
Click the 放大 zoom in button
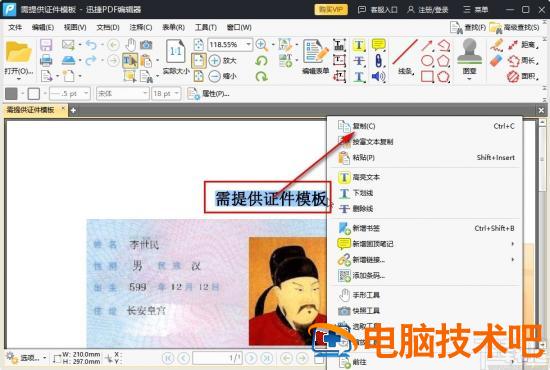[x=223, y=60]
